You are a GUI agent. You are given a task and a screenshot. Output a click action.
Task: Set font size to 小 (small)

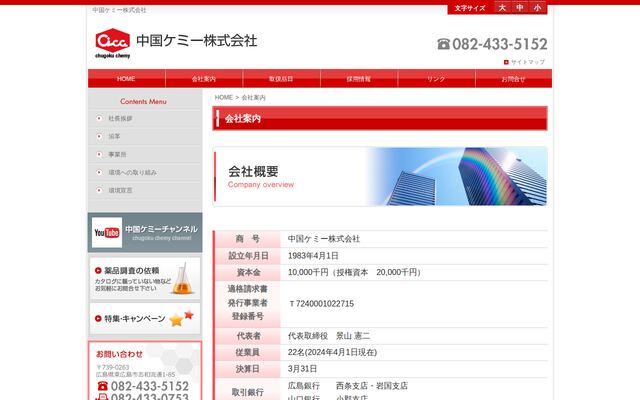[x=538, y=8]
